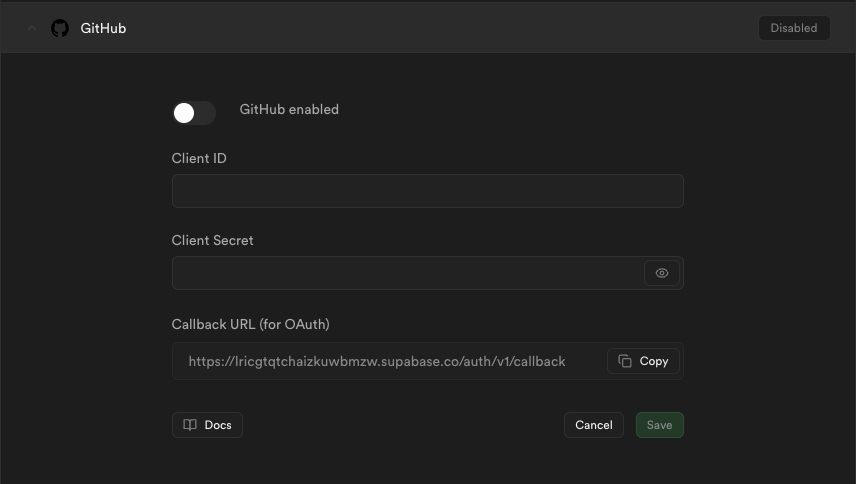Click the GitHub provider title text
The height and width of the screenshot is (484, 856).
tap(103, 28)
